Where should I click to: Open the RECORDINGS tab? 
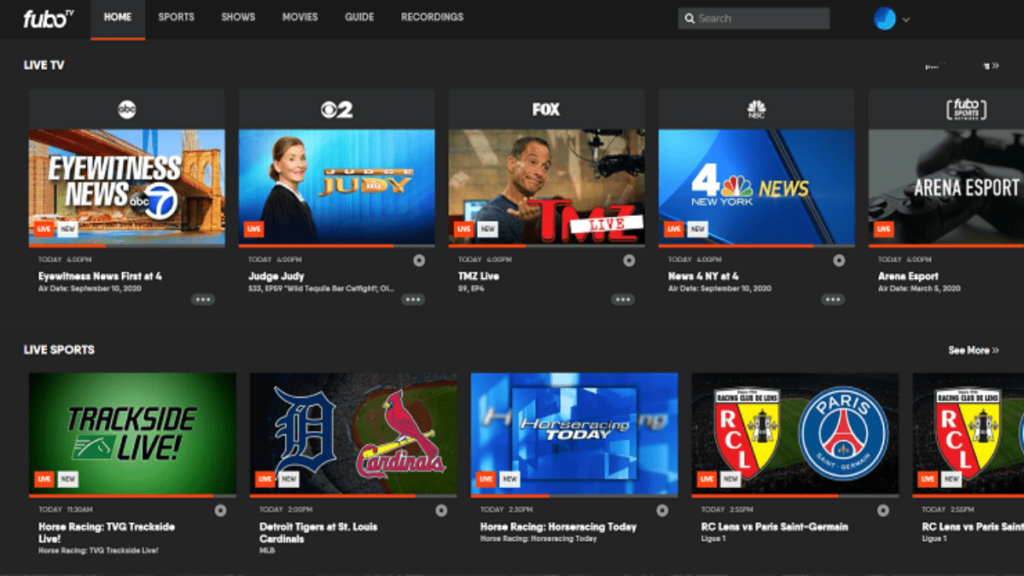point(431,17)
